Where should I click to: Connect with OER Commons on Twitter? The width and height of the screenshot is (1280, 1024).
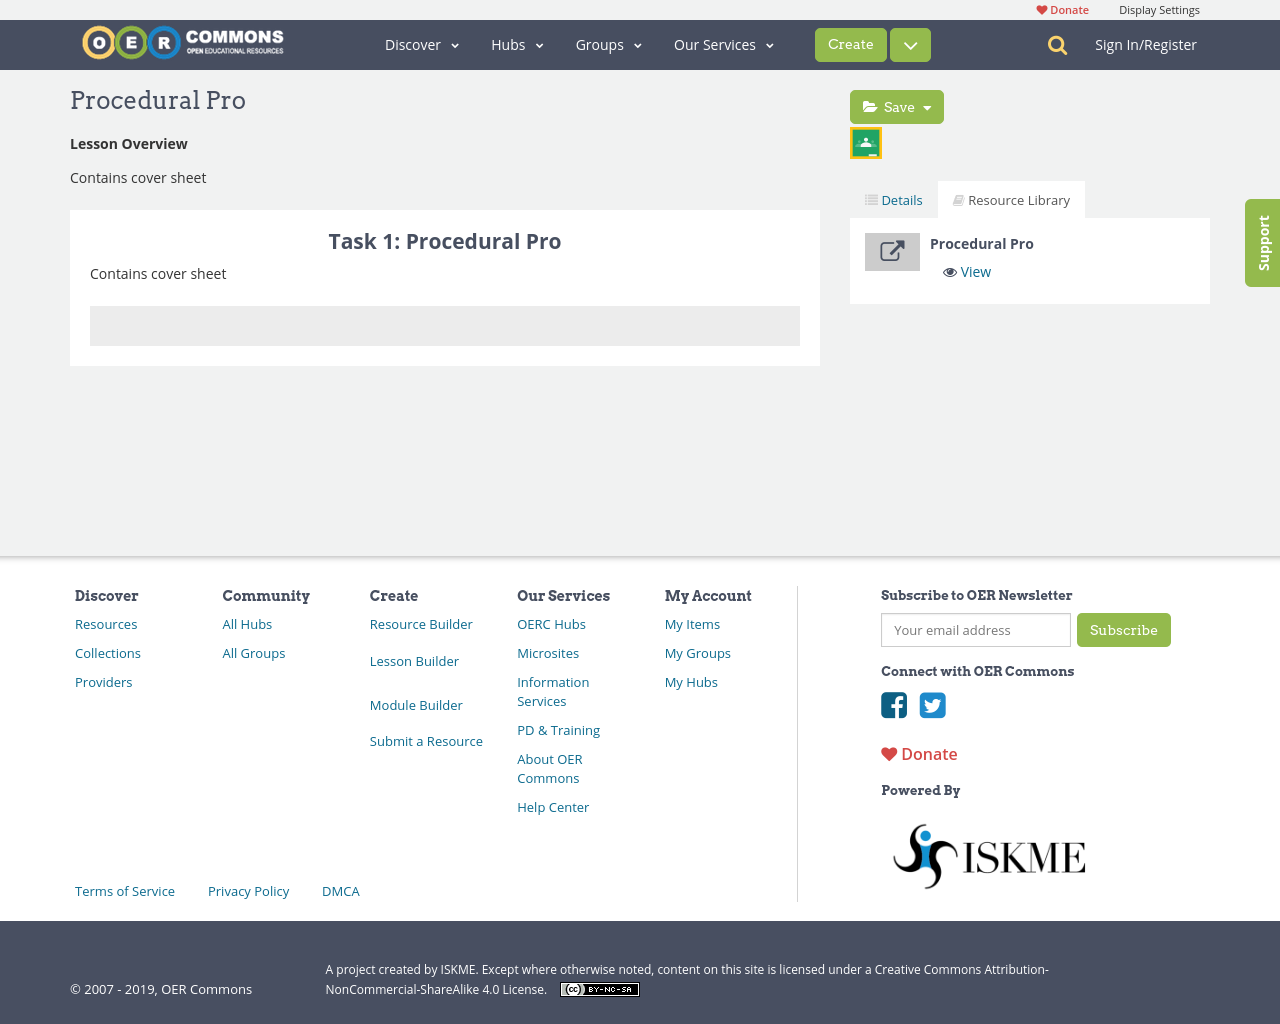pyautogui.click(x=932, y=705)
